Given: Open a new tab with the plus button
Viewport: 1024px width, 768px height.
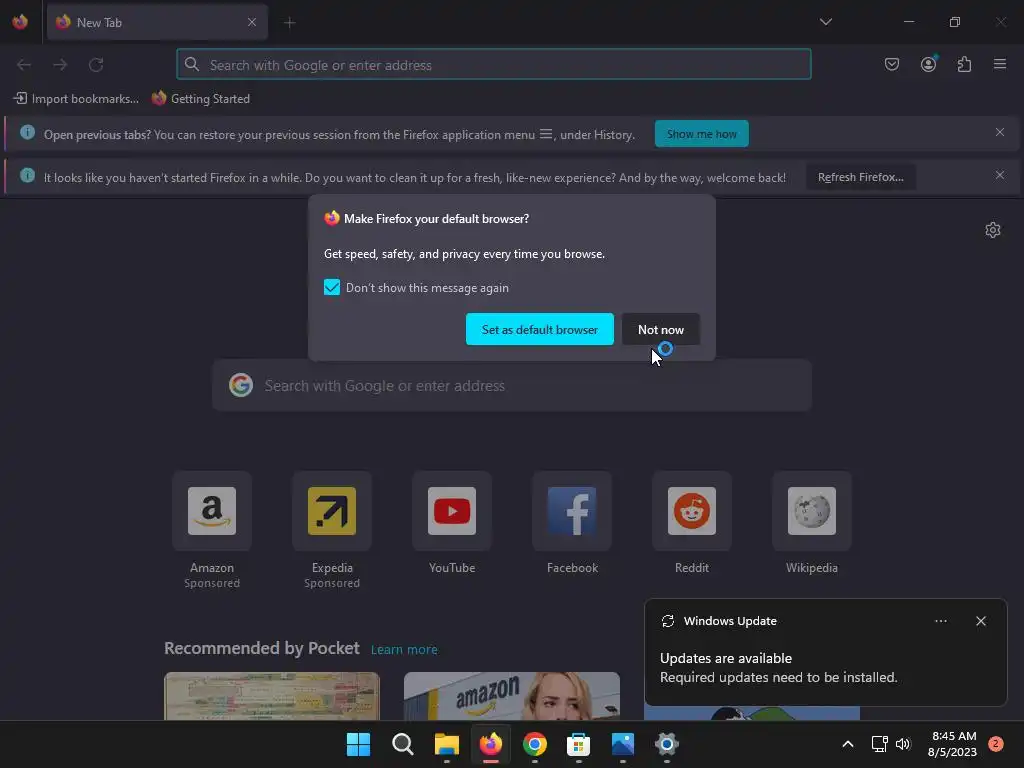Looking at the screenshot, I should (x=289, y=23).
